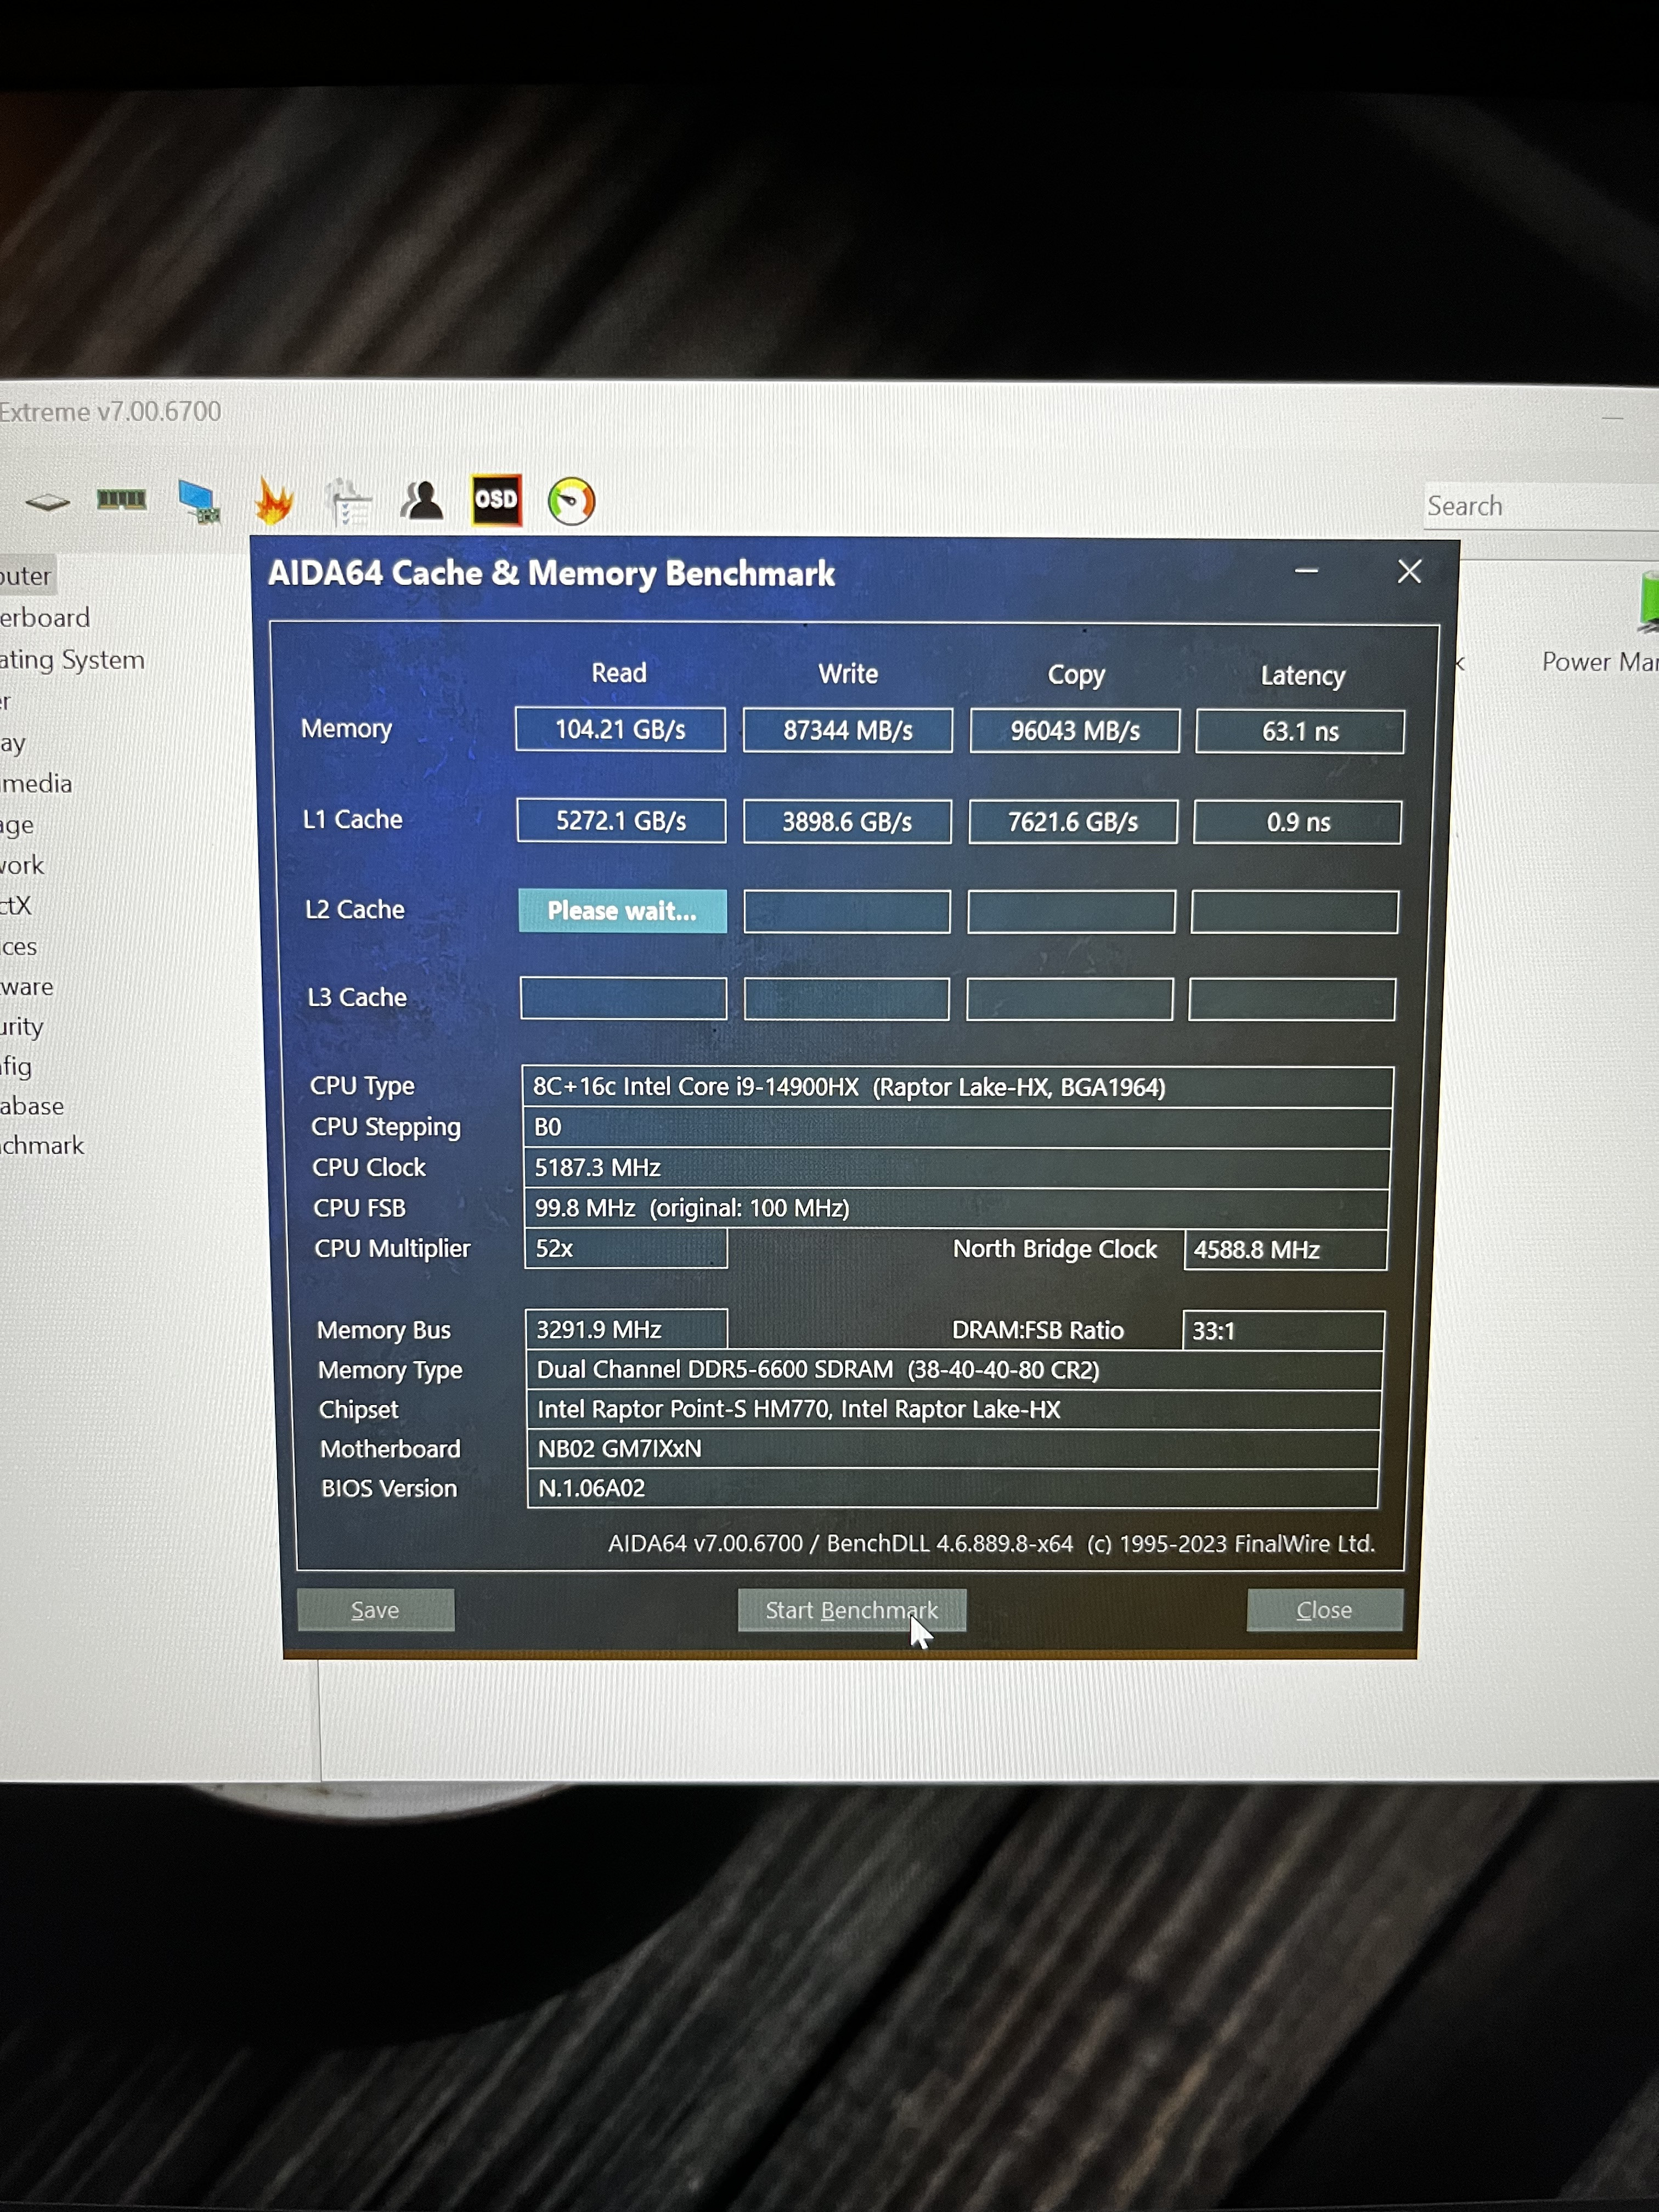Click L1 Cache Read value 5272.1 GB/s
This screenshot has width=1659, height=2212.
(x=621, y=821)
